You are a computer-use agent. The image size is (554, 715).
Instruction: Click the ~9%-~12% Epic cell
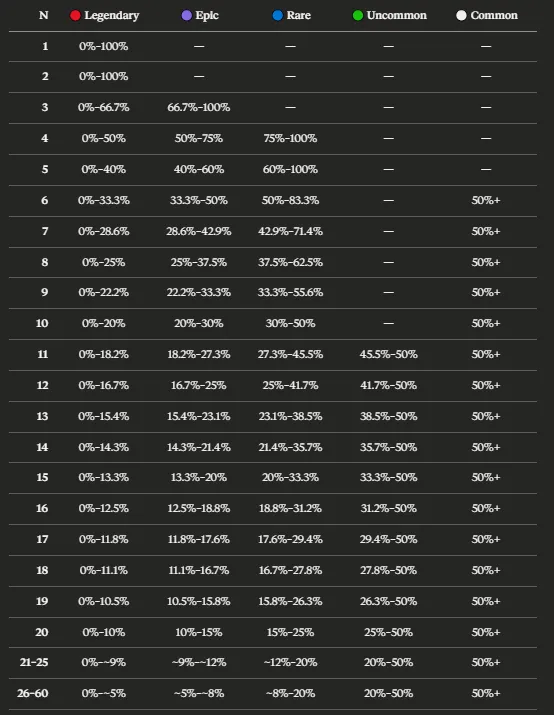(199, 662)
